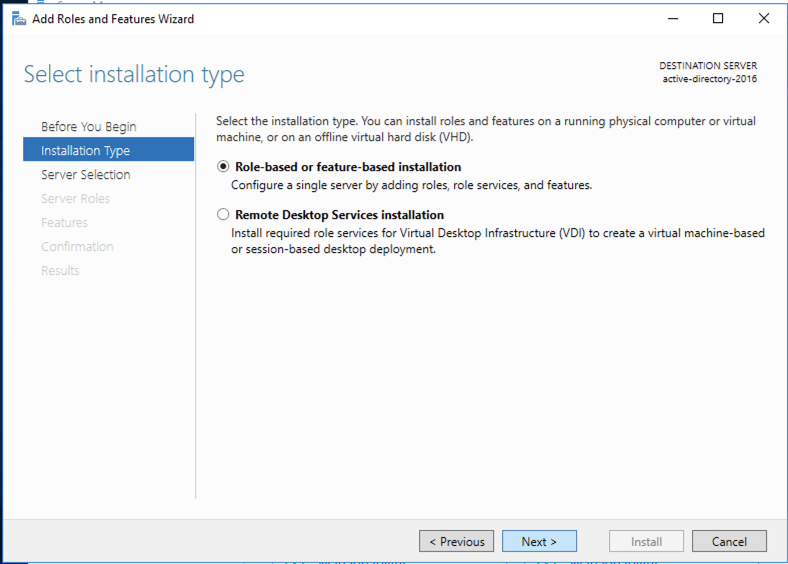Image resolution: width=788 pixels, height=564 pixels.
Task: Select Remote Desktop Services installation radio button
Action: tap(223, 215)
